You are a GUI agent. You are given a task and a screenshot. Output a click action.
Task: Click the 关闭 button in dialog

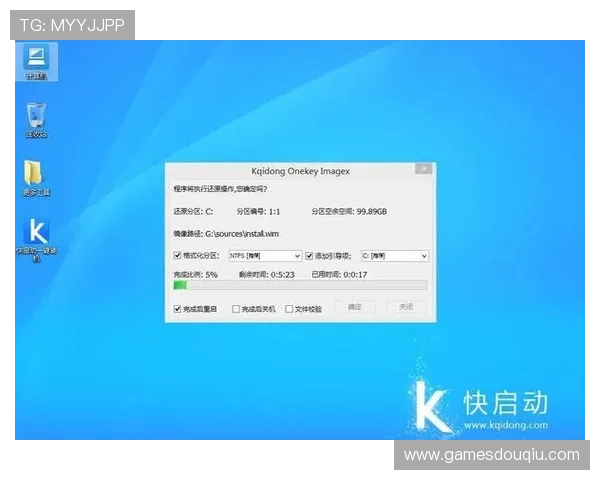pyautogui.click(x=406, y=307)
